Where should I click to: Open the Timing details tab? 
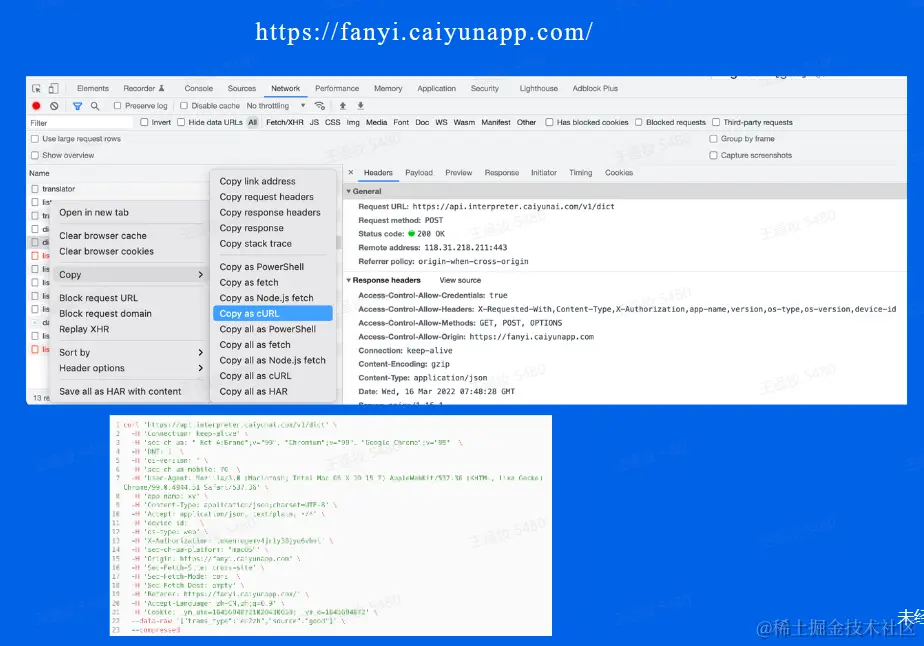(x=580, y=173)
